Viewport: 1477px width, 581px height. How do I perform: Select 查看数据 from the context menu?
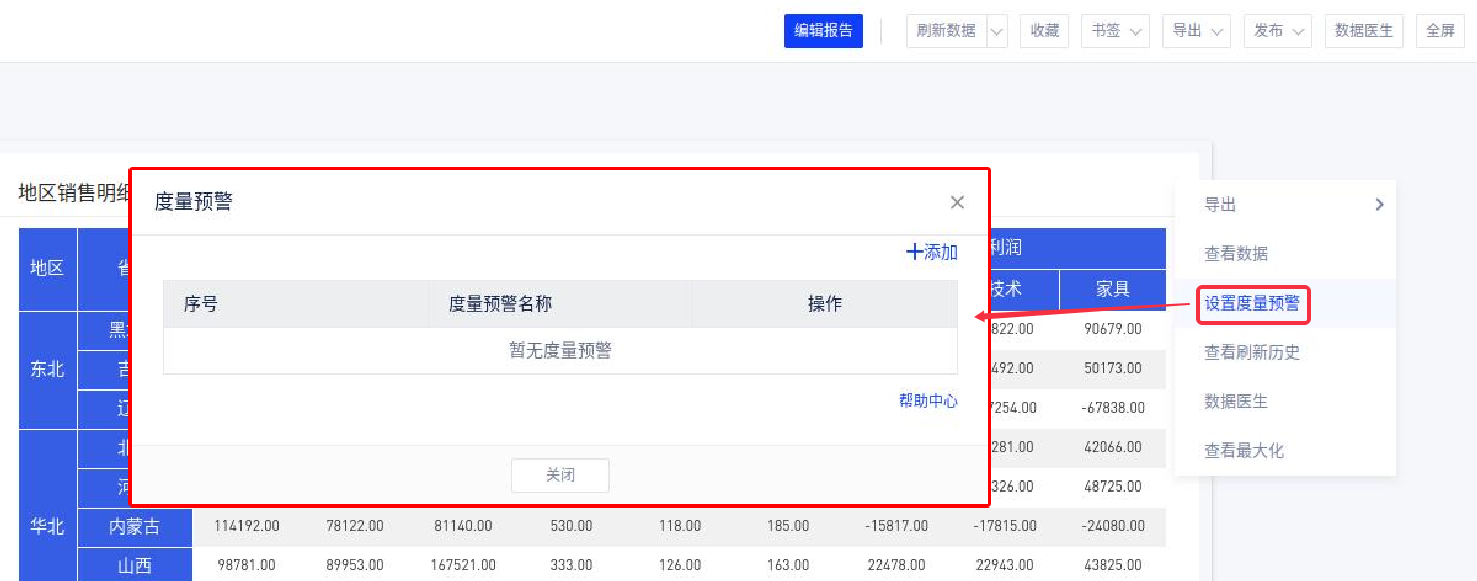pos(1236,254)
